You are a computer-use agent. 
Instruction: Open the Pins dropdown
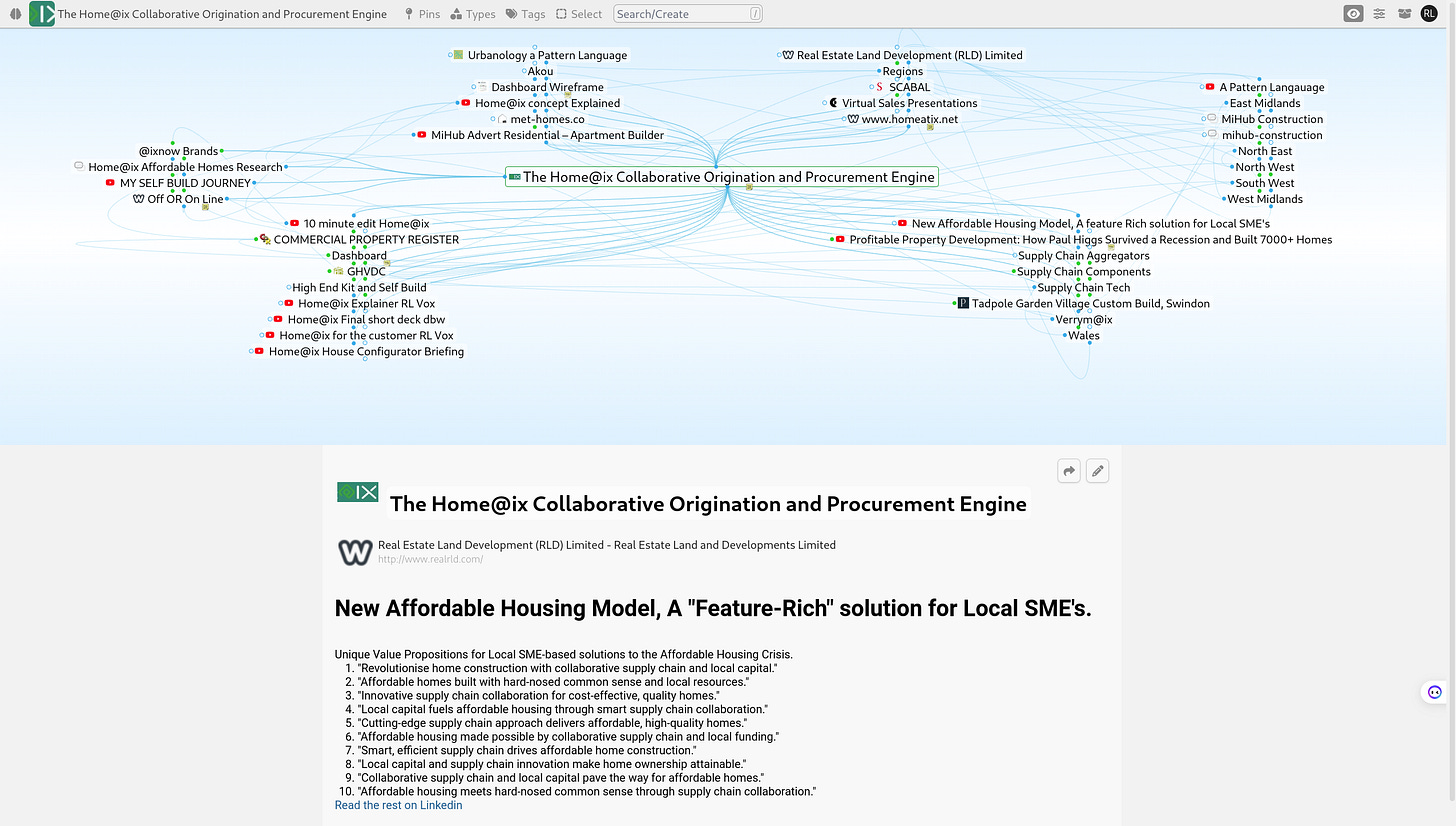[x=421, y=14]
